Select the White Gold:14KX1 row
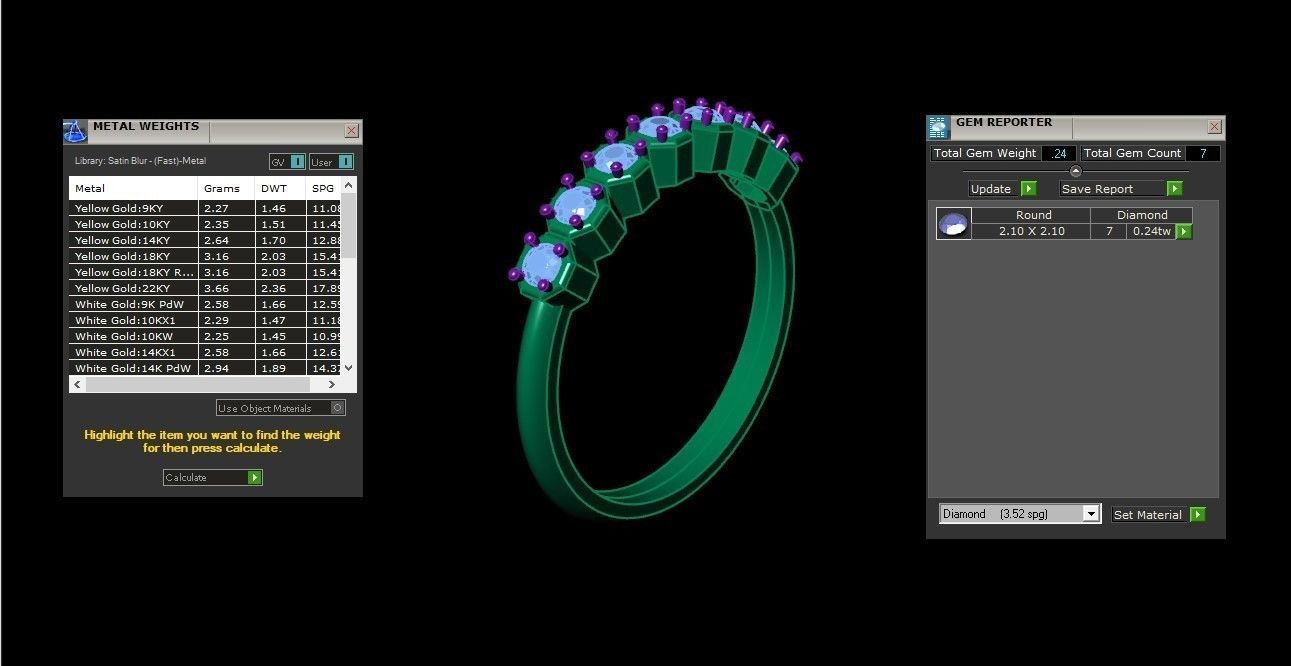The width and height of the screenshot is (1291, 666). click(205, 353)
